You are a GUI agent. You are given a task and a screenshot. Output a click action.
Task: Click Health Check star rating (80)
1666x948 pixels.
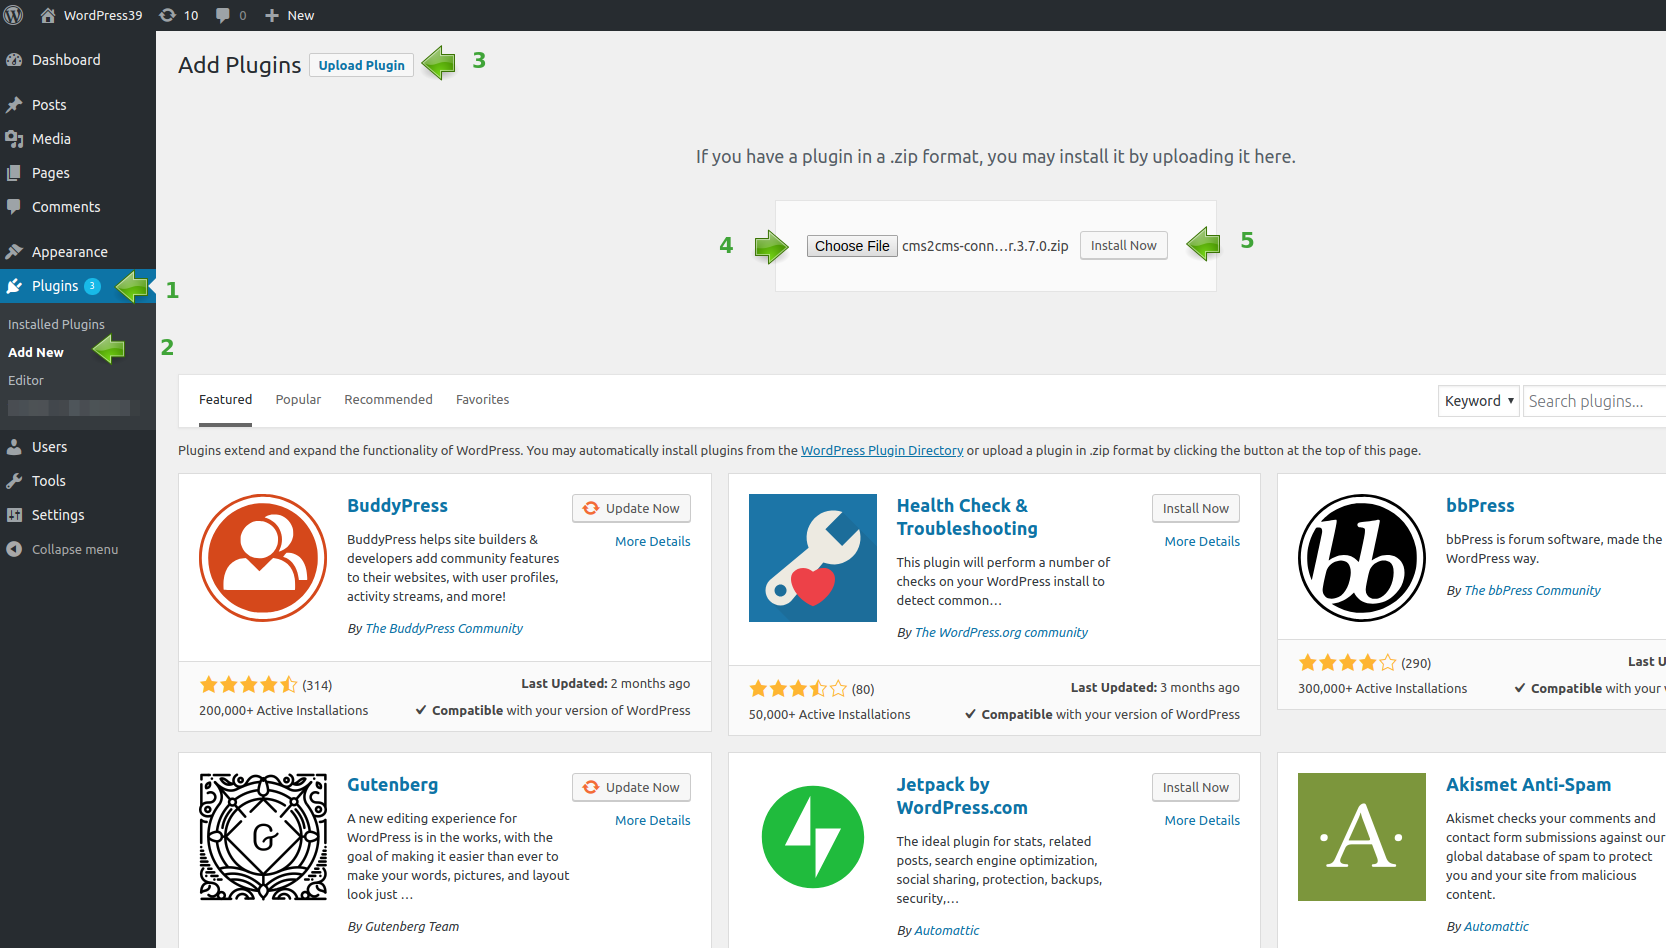(x=799, y=689)
